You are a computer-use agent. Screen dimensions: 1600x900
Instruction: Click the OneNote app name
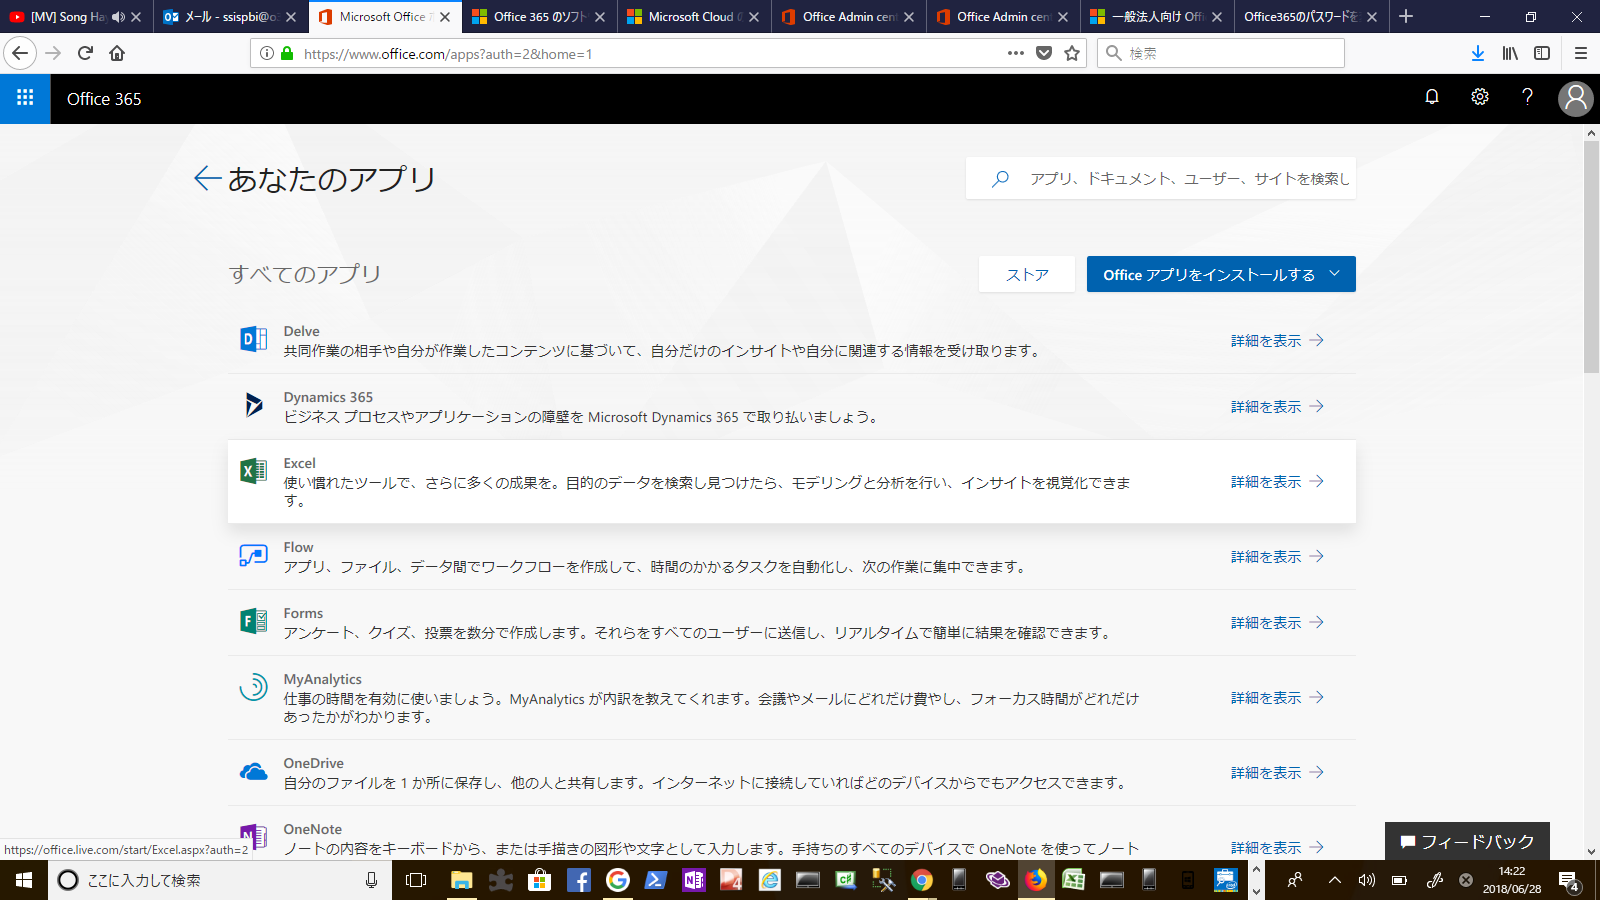(312, 829)
